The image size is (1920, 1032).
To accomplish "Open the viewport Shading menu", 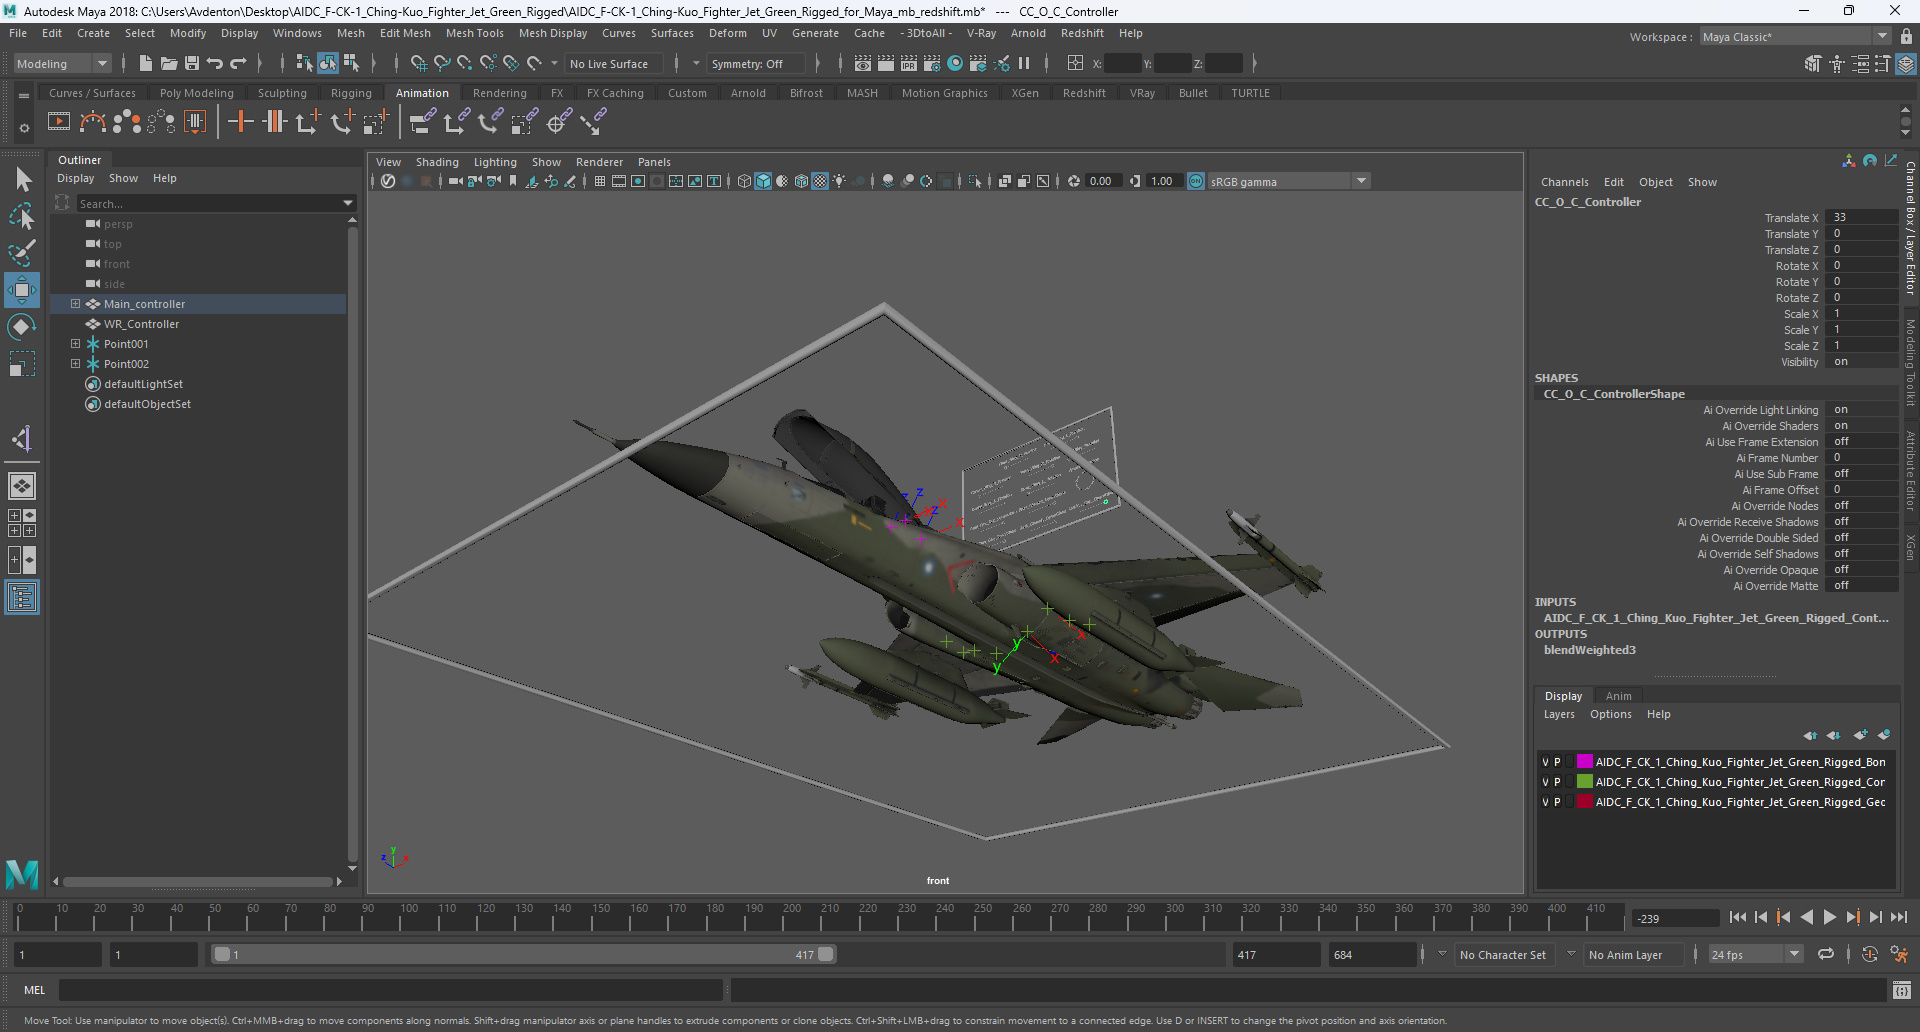I will 437,162.
